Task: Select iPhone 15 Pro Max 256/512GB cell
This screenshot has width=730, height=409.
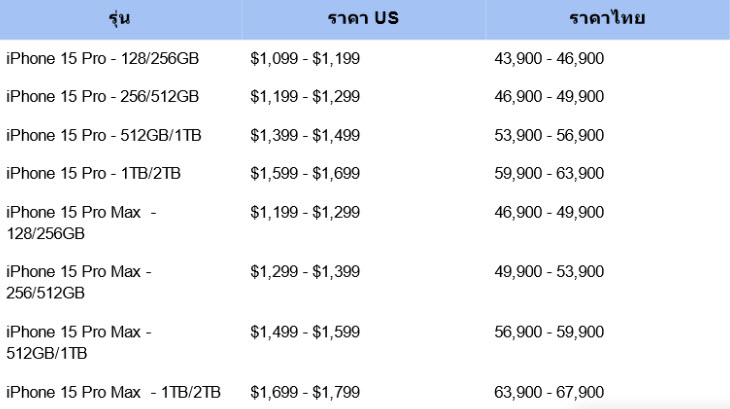Action: 79,282
